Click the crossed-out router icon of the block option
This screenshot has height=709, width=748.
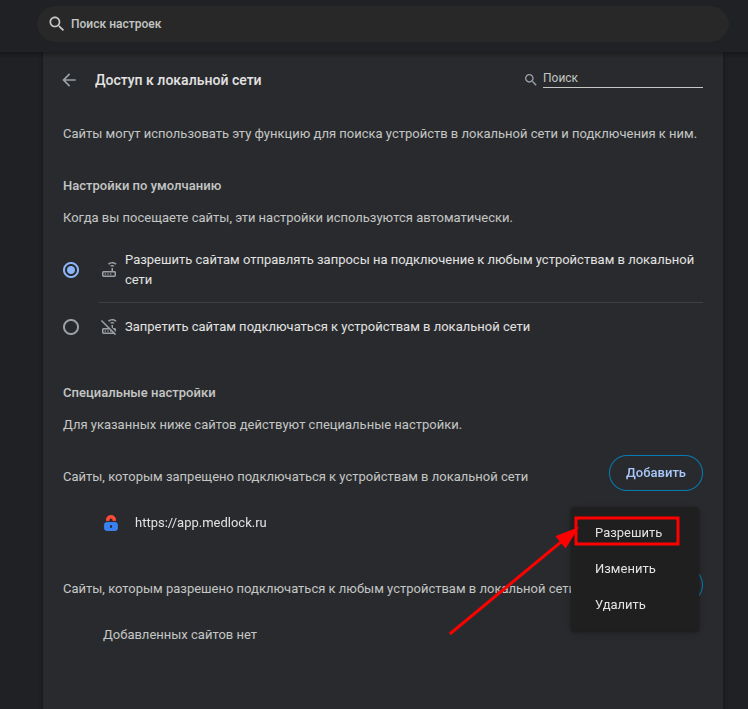110,326
